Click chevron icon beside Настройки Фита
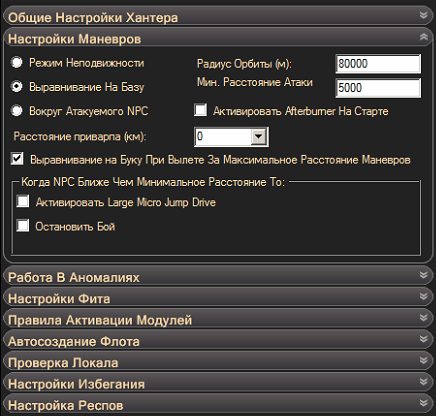Screen dimensions: 436x416 423,296
